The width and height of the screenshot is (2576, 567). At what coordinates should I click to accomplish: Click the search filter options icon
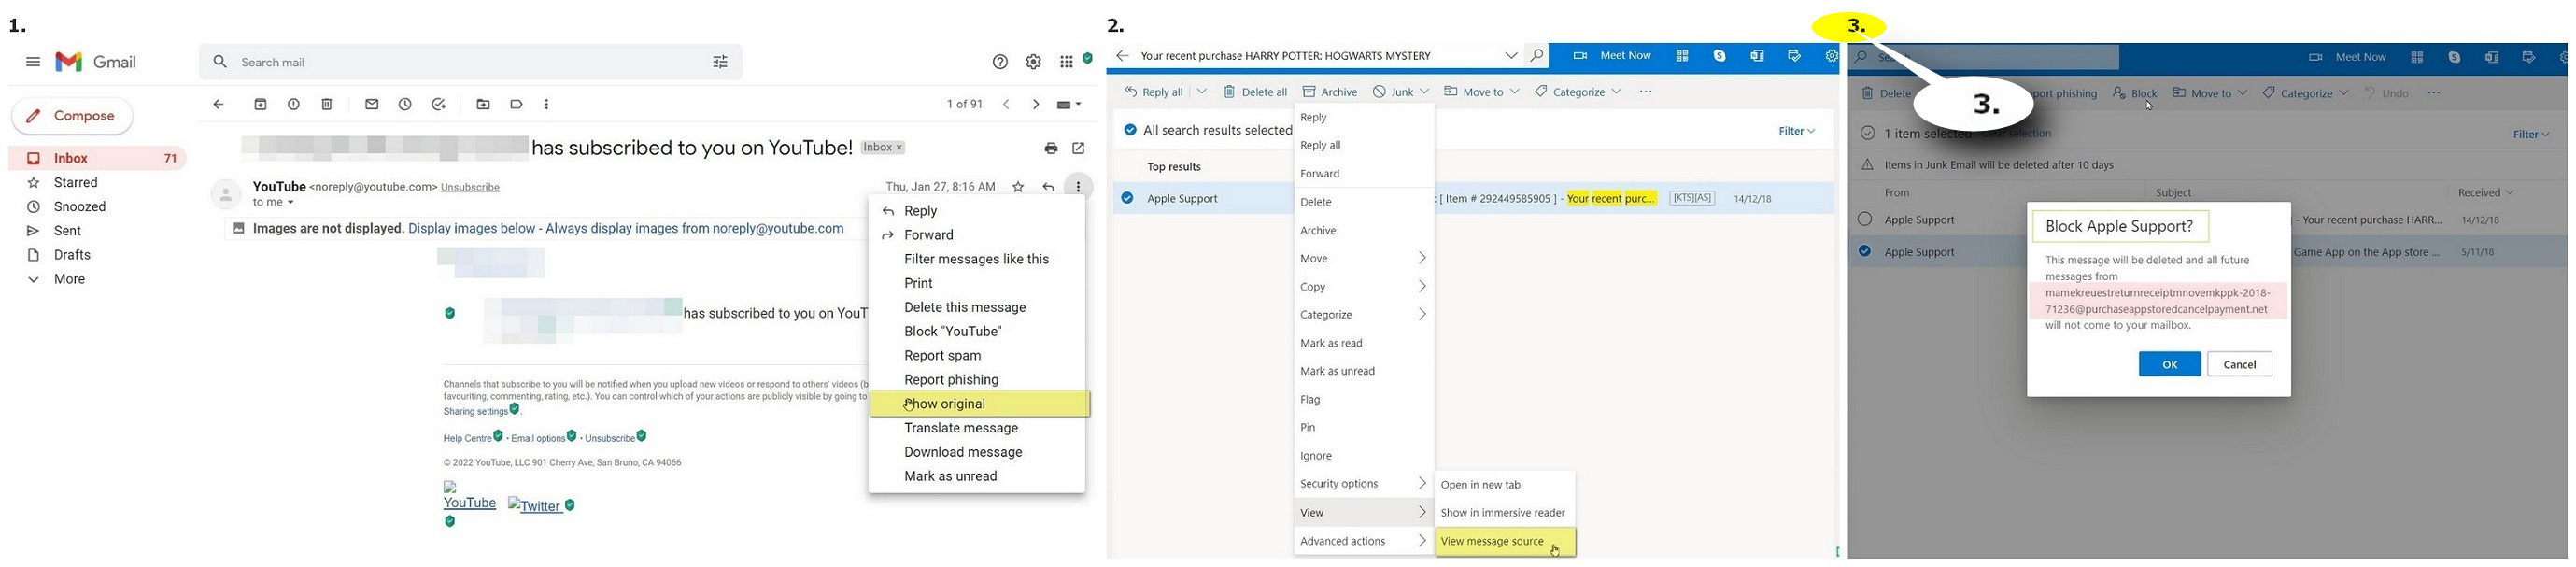(720, 62)
